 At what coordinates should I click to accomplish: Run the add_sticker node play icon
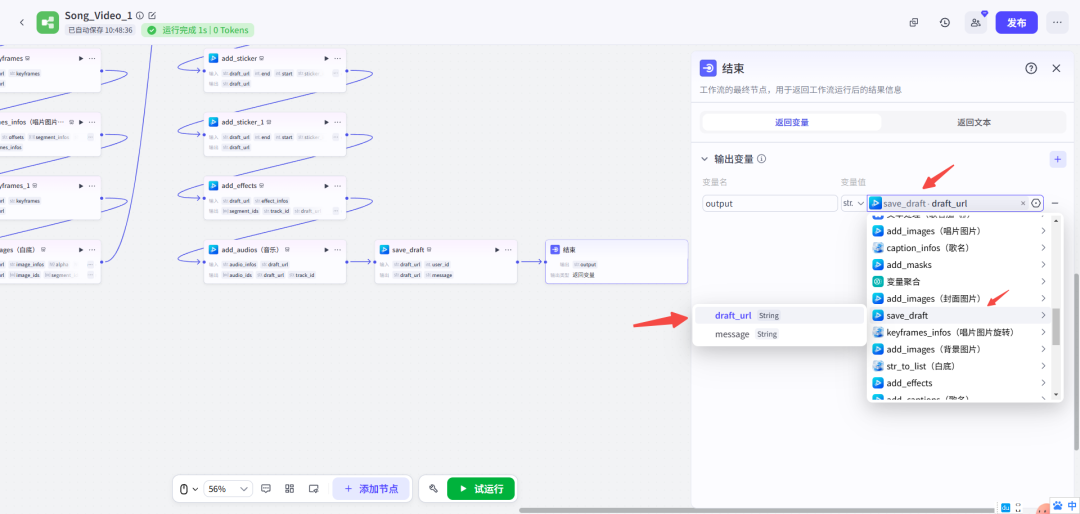point(326,59)
